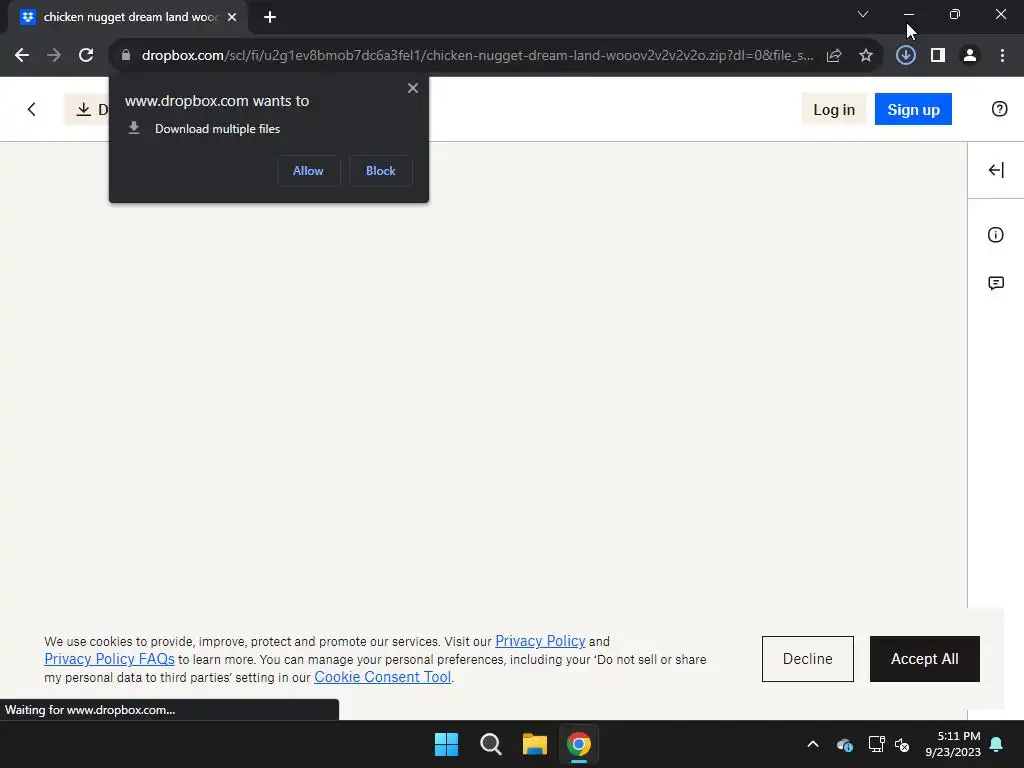Open the notifications bell icon
Screen dimensions: 1024x768
click(x=997, y=744)
